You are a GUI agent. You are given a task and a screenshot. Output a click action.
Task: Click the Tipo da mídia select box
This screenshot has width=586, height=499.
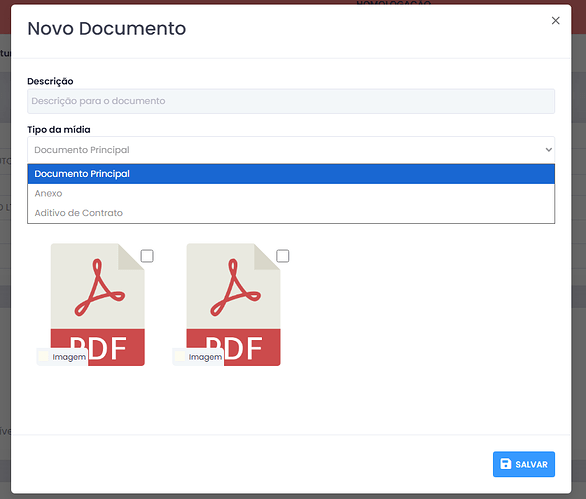click(x=291, y=150)
